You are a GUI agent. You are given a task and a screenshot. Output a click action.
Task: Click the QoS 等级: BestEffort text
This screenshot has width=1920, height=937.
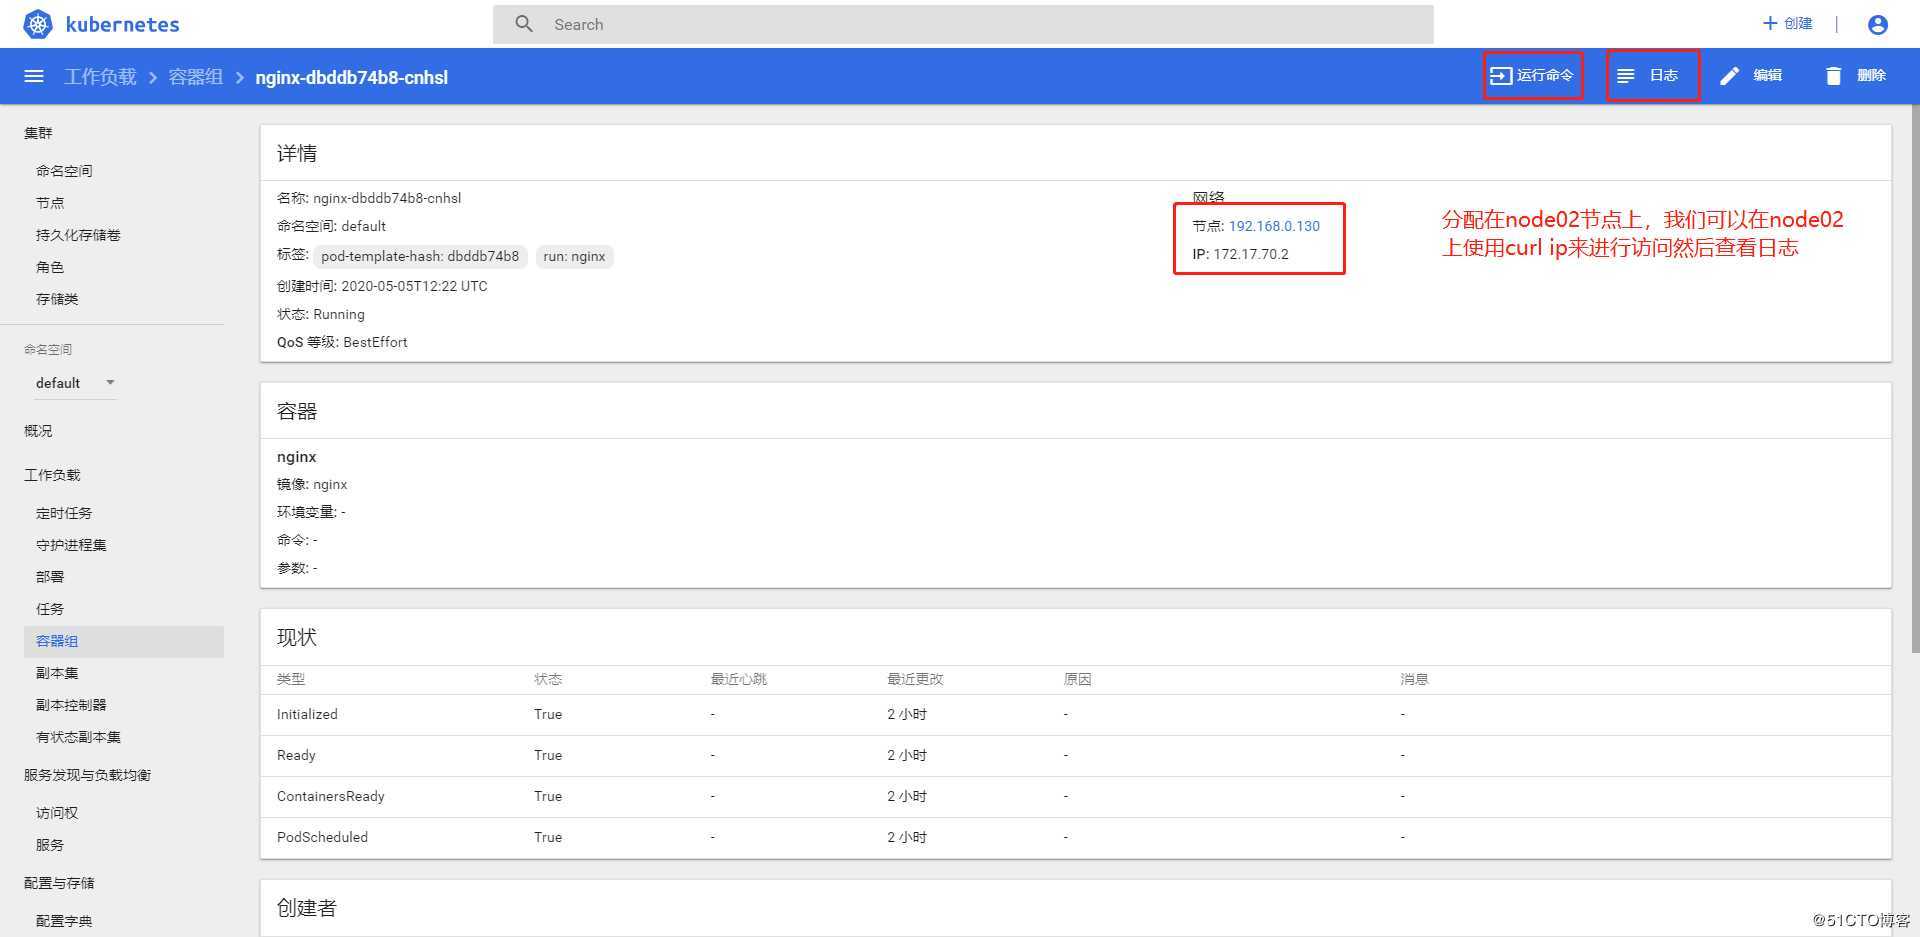click(x=342, y=342)
